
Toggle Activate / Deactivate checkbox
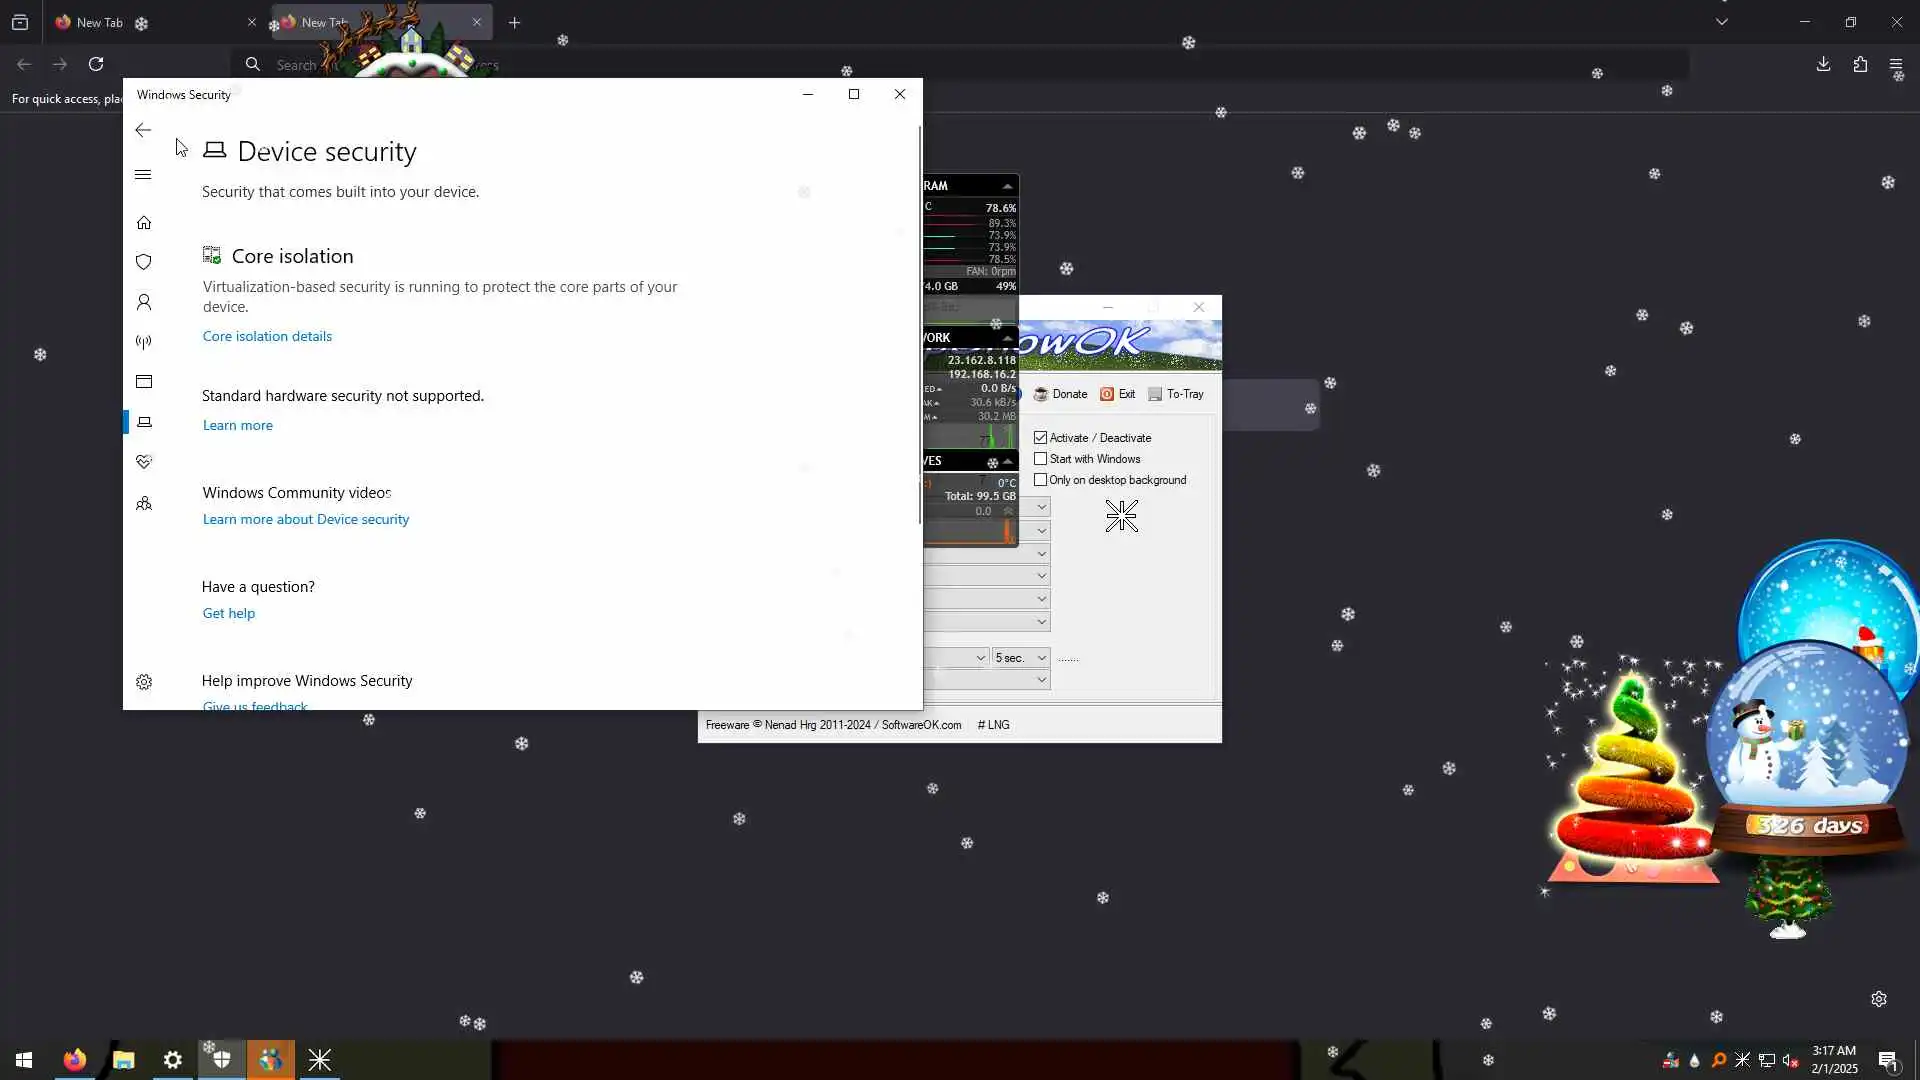pos(1041,438)
